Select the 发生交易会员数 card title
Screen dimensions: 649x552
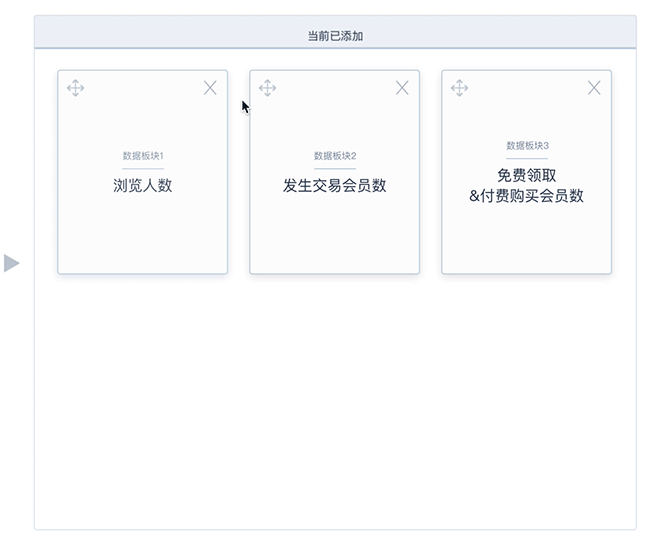pos(335,185)
